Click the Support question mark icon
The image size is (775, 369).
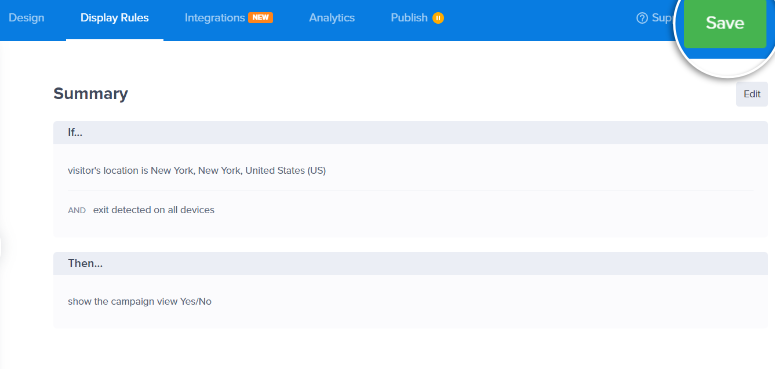pyautogui.click(x=642, y=18)
